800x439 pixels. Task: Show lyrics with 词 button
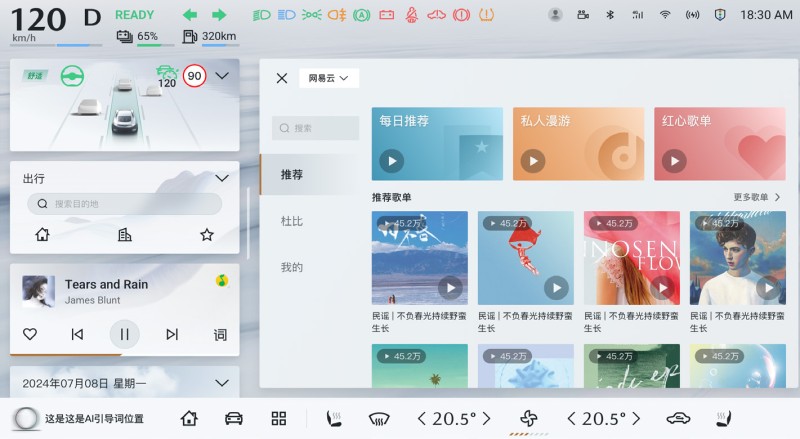click(220, 335)
